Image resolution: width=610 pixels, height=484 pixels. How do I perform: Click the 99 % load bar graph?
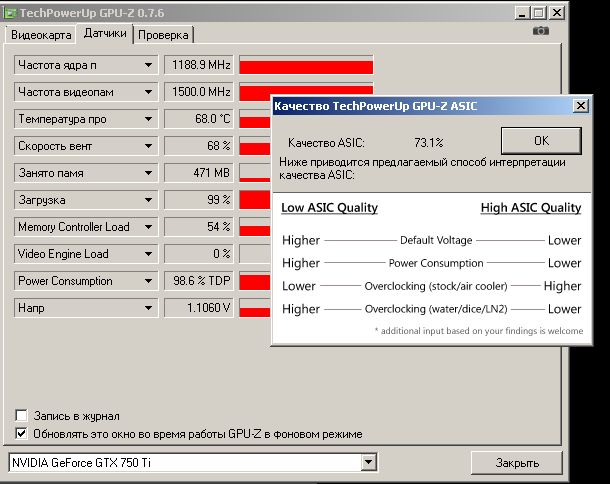(x=255, y=200)
